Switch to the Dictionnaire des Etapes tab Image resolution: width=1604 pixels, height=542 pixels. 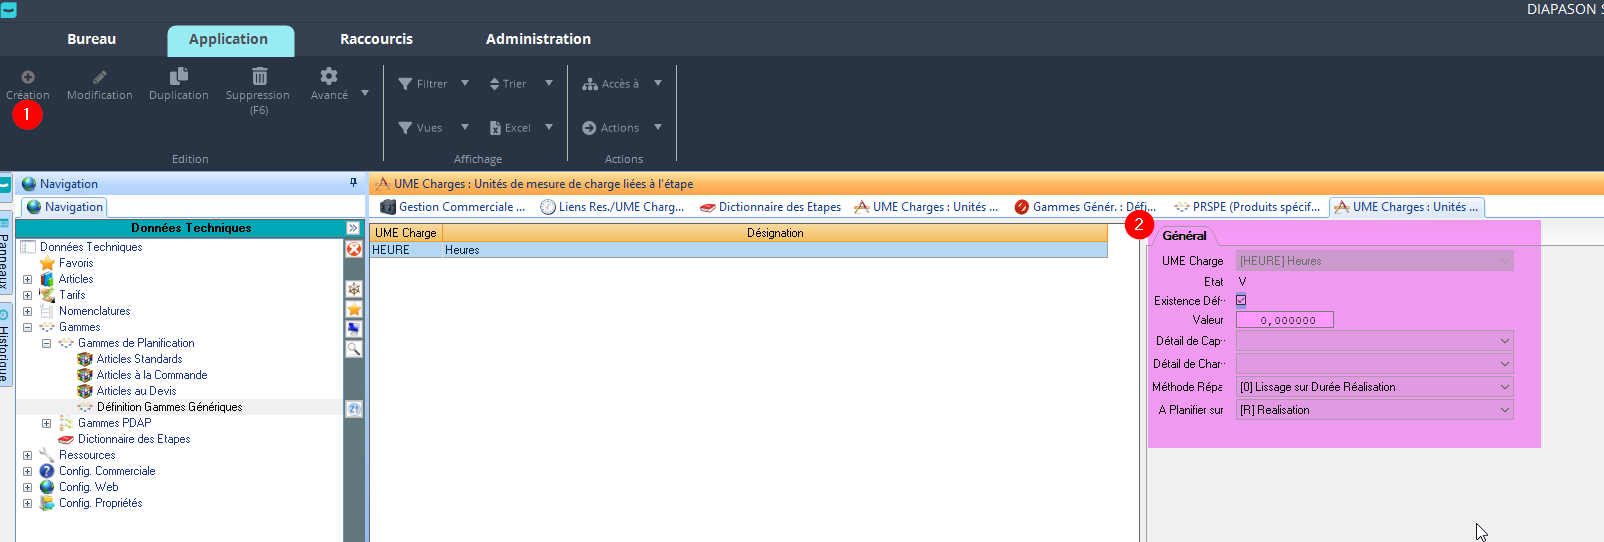[x=771, y=207]
